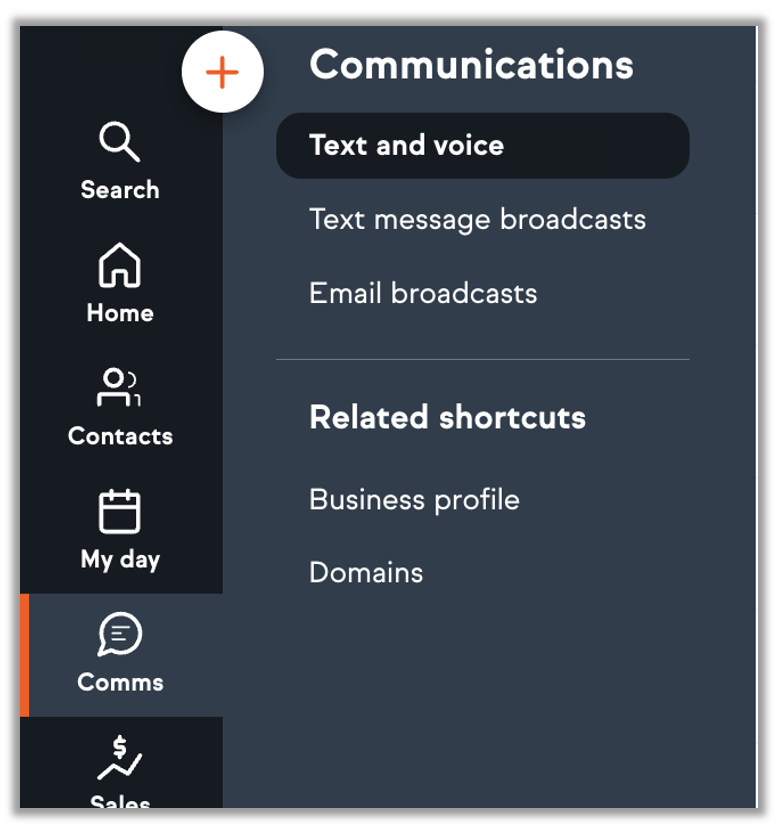The image size is (780, 832).
Task: Select the Comms chat bubble icon
Action: pyautogui.click(x=120, y=635)
